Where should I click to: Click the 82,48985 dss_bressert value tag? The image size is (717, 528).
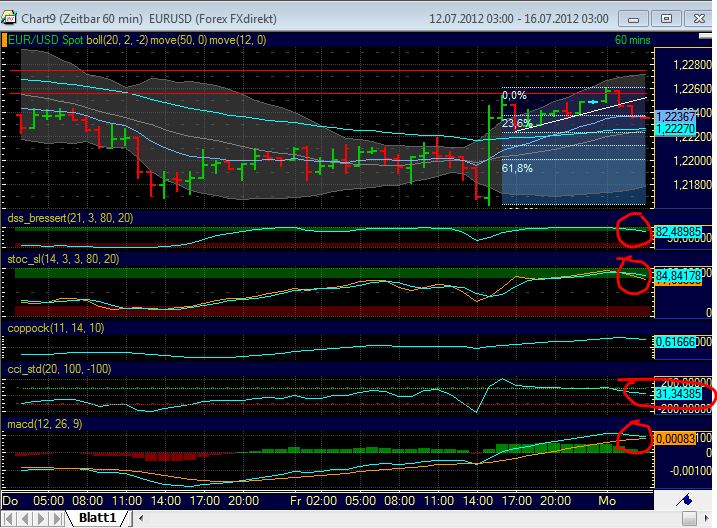click(679, 232)
